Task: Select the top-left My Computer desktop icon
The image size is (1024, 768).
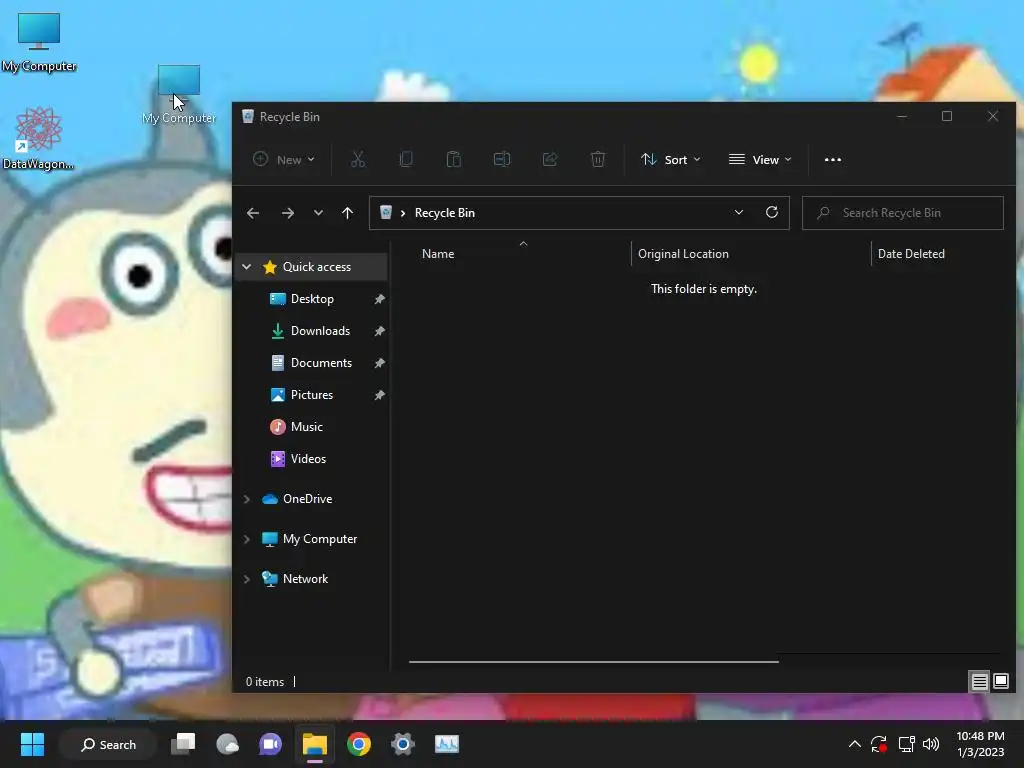Action: [x=39, y=42]
